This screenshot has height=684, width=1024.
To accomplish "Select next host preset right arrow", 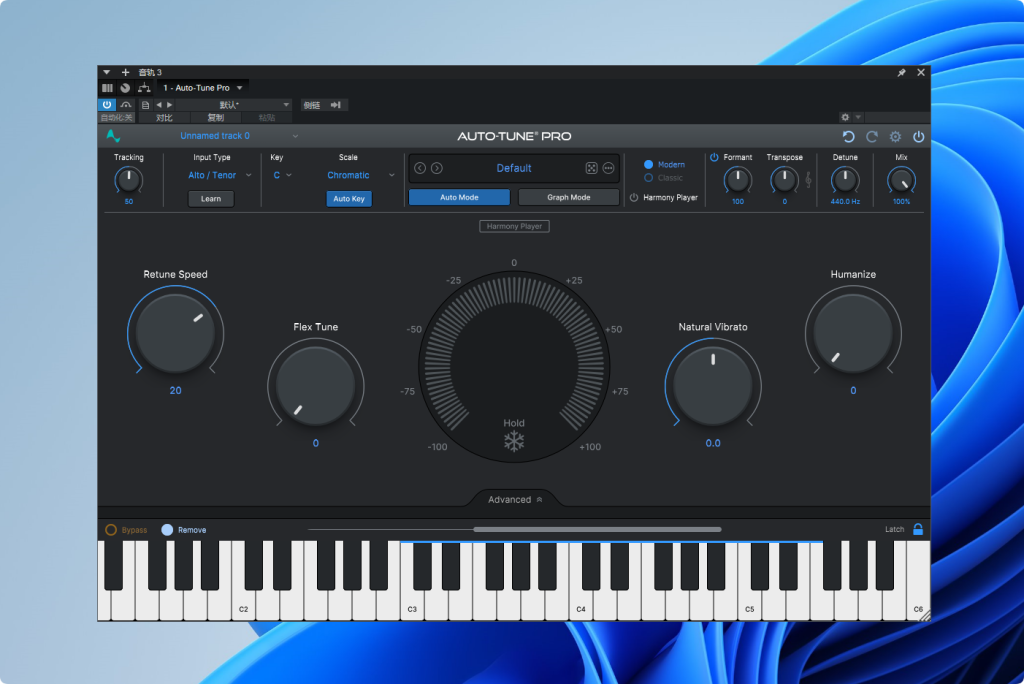I will [169, 105].
